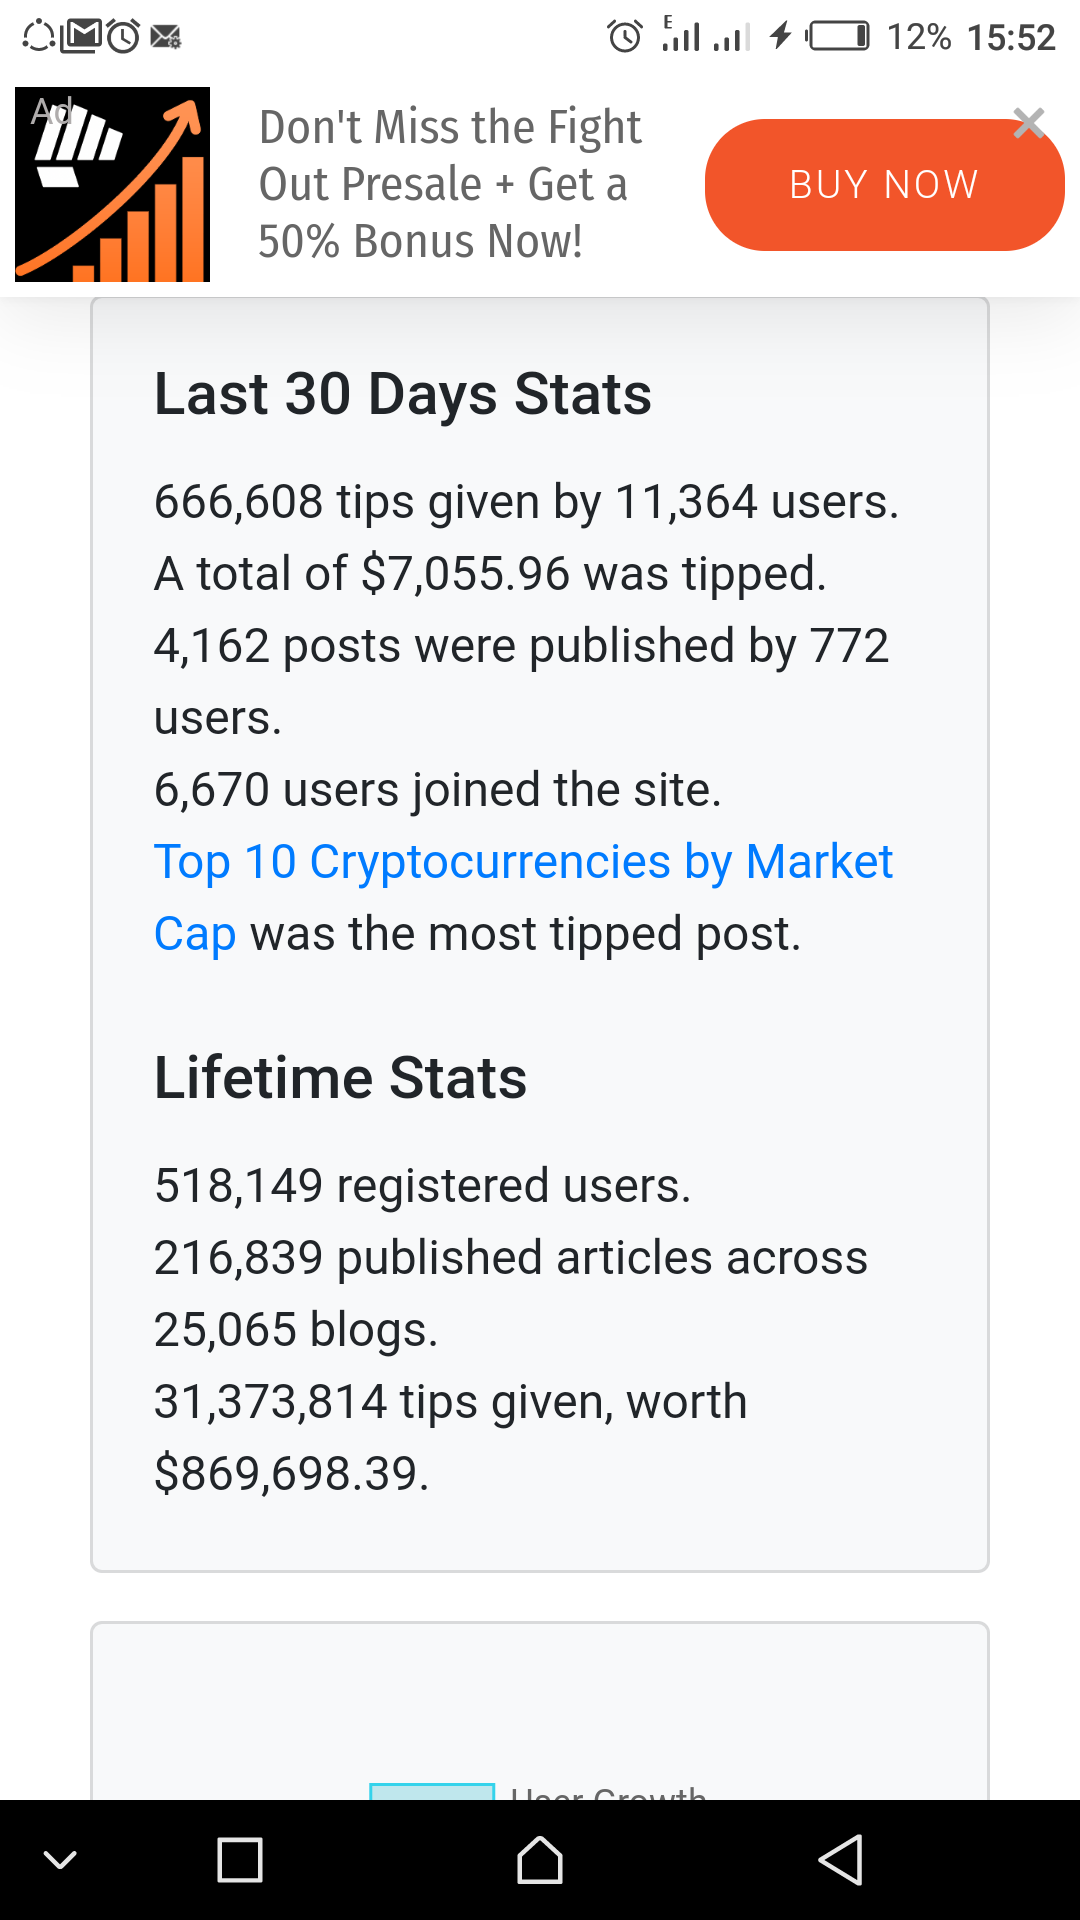1080x1920 pixels.
Task: Tap the cellular signal strength indicator
Action: click(684, 36)
